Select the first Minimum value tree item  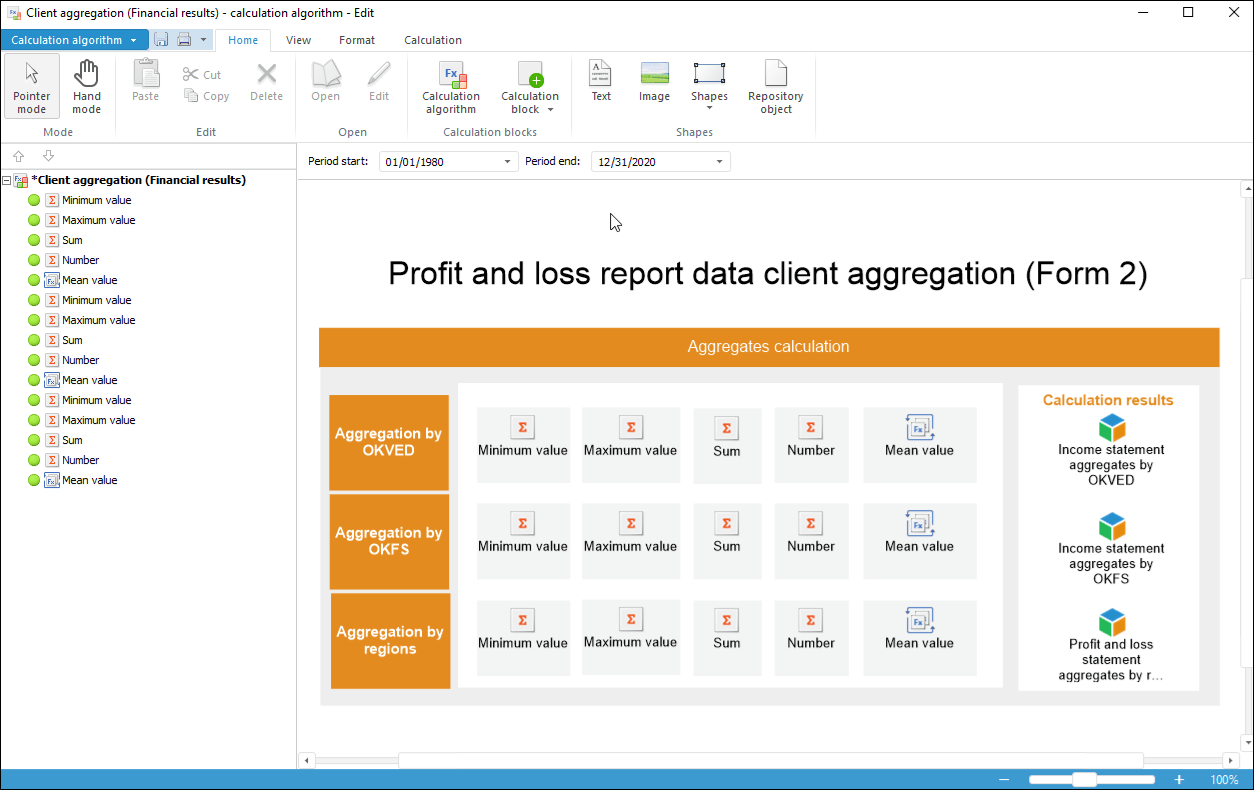(x=96, y=200)
